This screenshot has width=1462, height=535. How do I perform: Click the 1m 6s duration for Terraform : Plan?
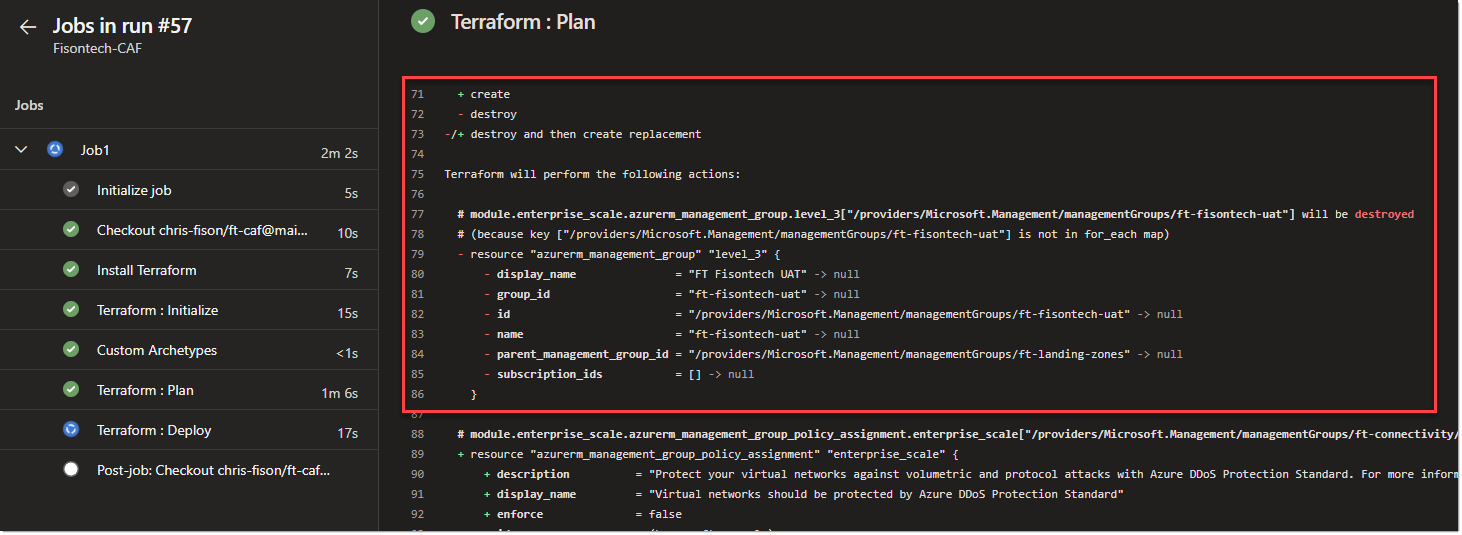(x=338, y=393)
